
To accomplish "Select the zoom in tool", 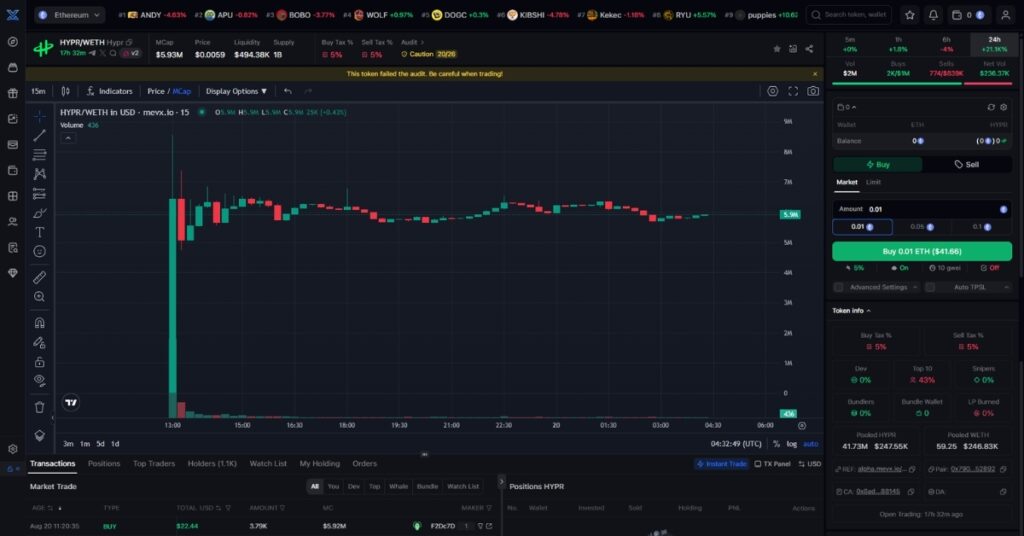I will (x=39, y=296).
